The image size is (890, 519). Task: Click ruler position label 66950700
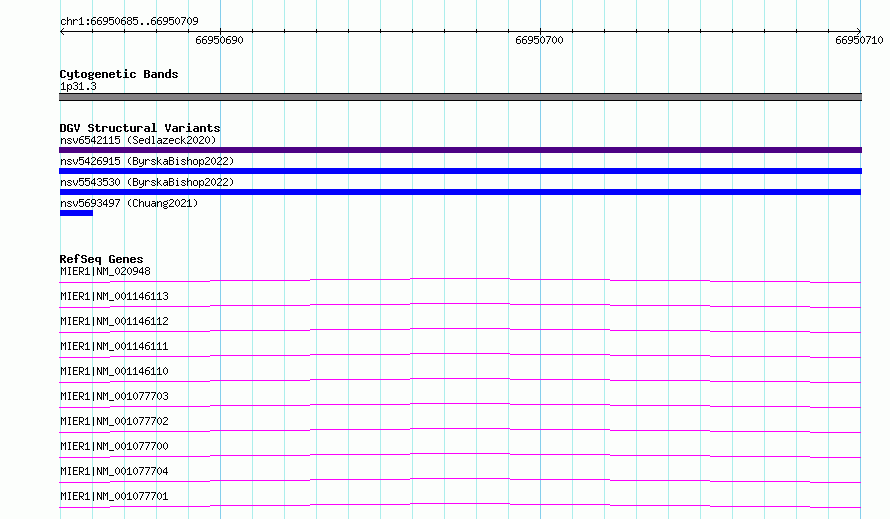[x=539, y=40]
